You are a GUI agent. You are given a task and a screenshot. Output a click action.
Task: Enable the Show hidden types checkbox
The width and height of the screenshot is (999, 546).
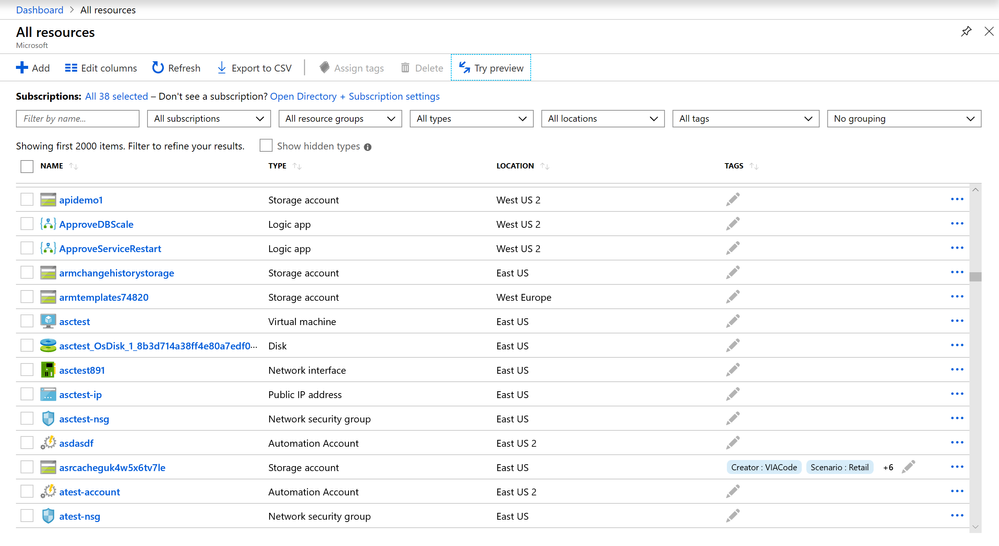click(x=266, y=146)
